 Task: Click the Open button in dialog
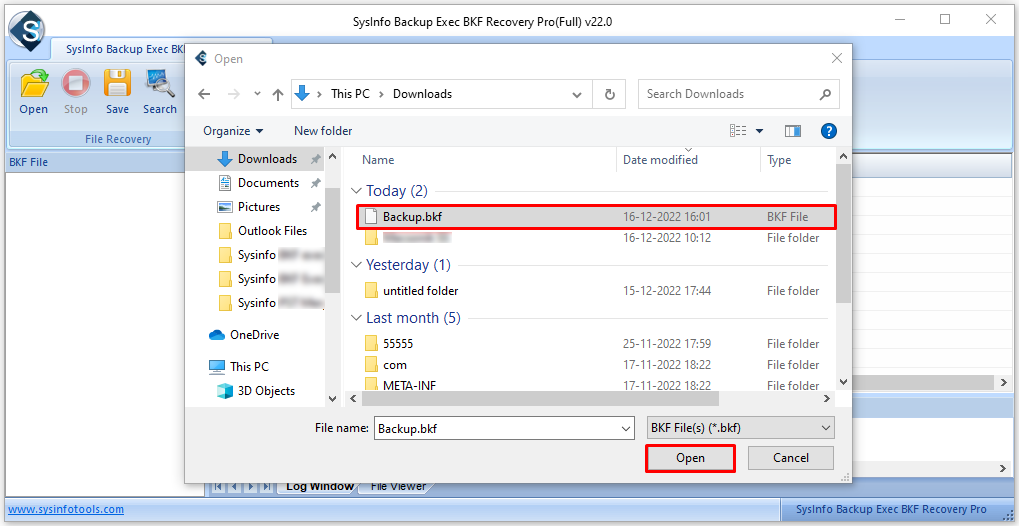pos(690,458)
